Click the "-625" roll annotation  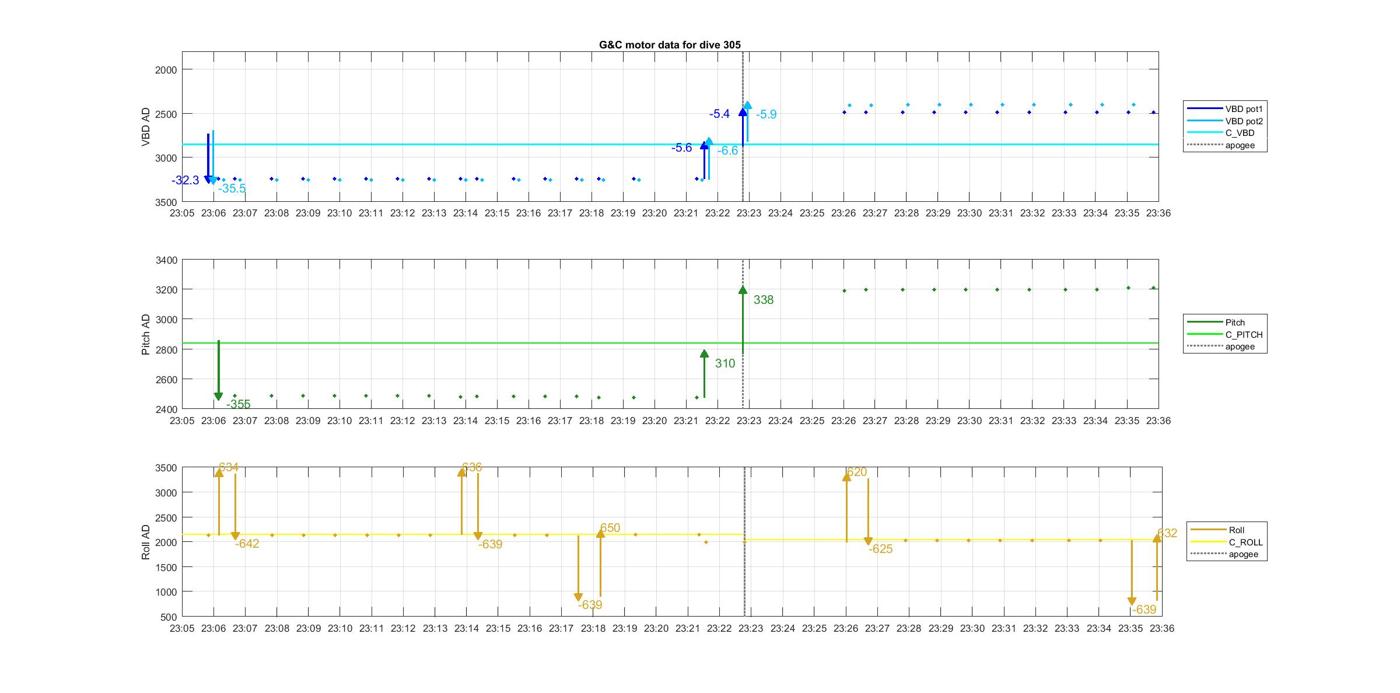[x=881, y=549]
